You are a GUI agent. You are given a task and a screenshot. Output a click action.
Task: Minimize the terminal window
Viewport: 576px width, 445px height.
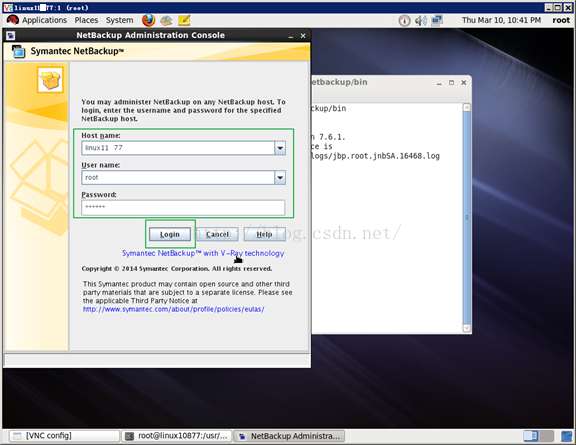tap(439, 83)
